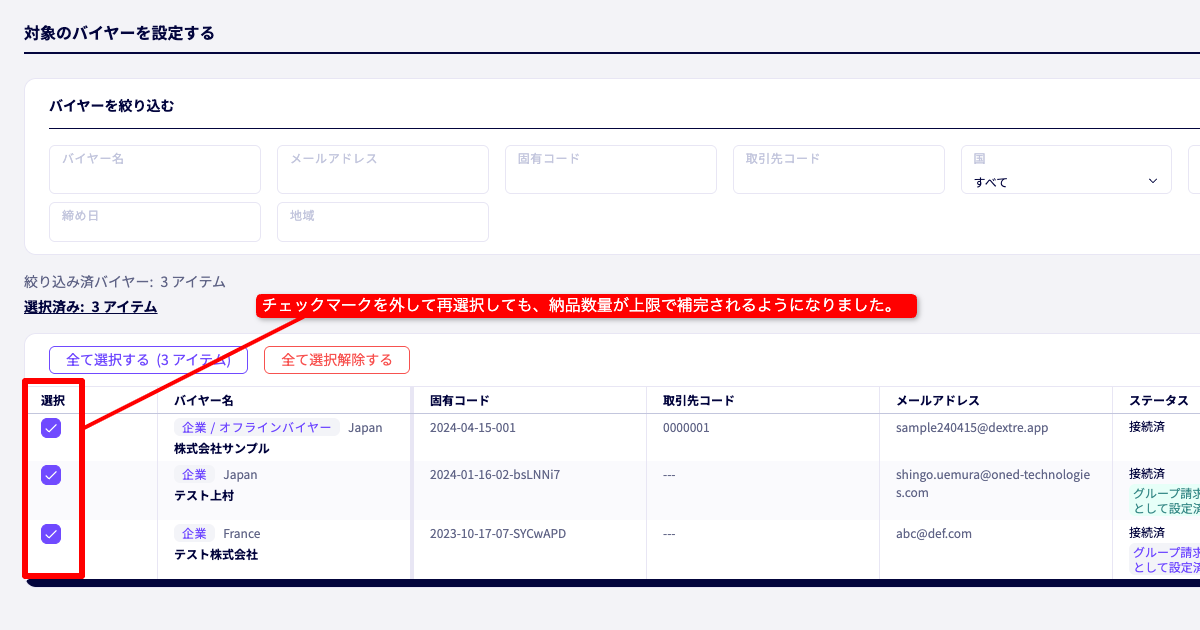Focus the 固有コード filter field
1200x630 pixels.
(611, 170)
